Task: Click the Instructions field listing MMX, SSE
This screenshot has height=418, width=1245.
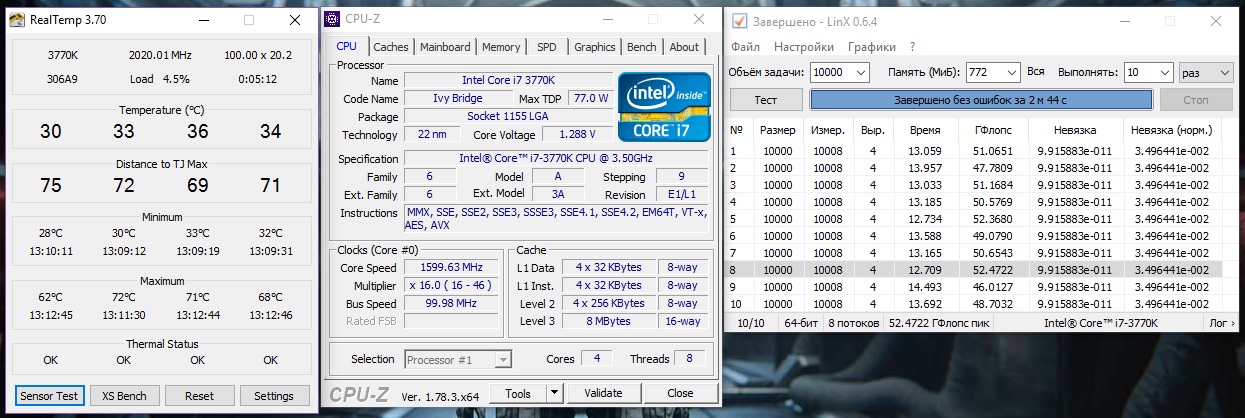Action: tap(558, 218)
